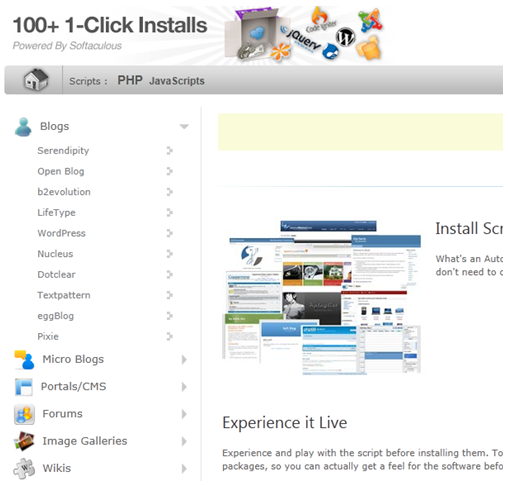Screen dimensions: 508x487
Task: Click the open box logos banner image
Action: coord(303,34)
